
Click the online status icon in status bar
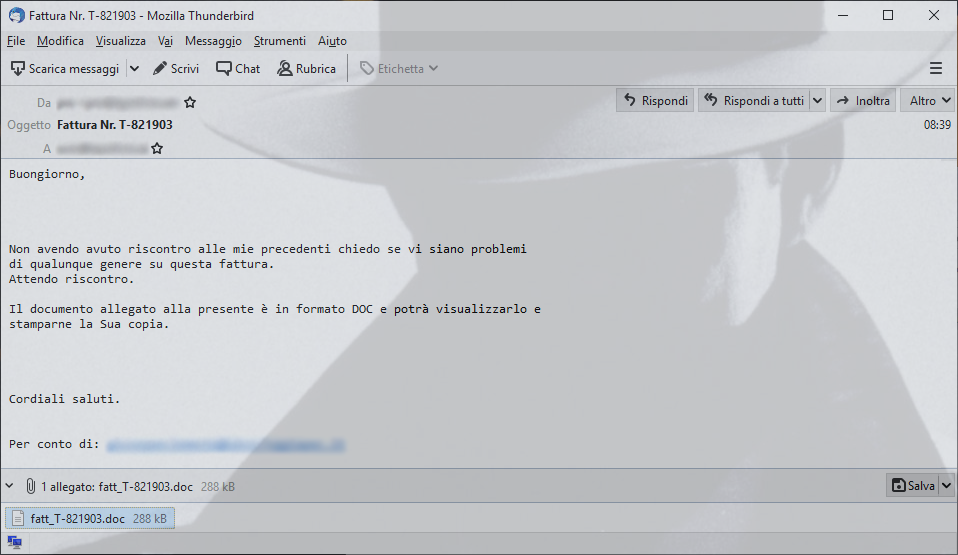coord(14,542)
